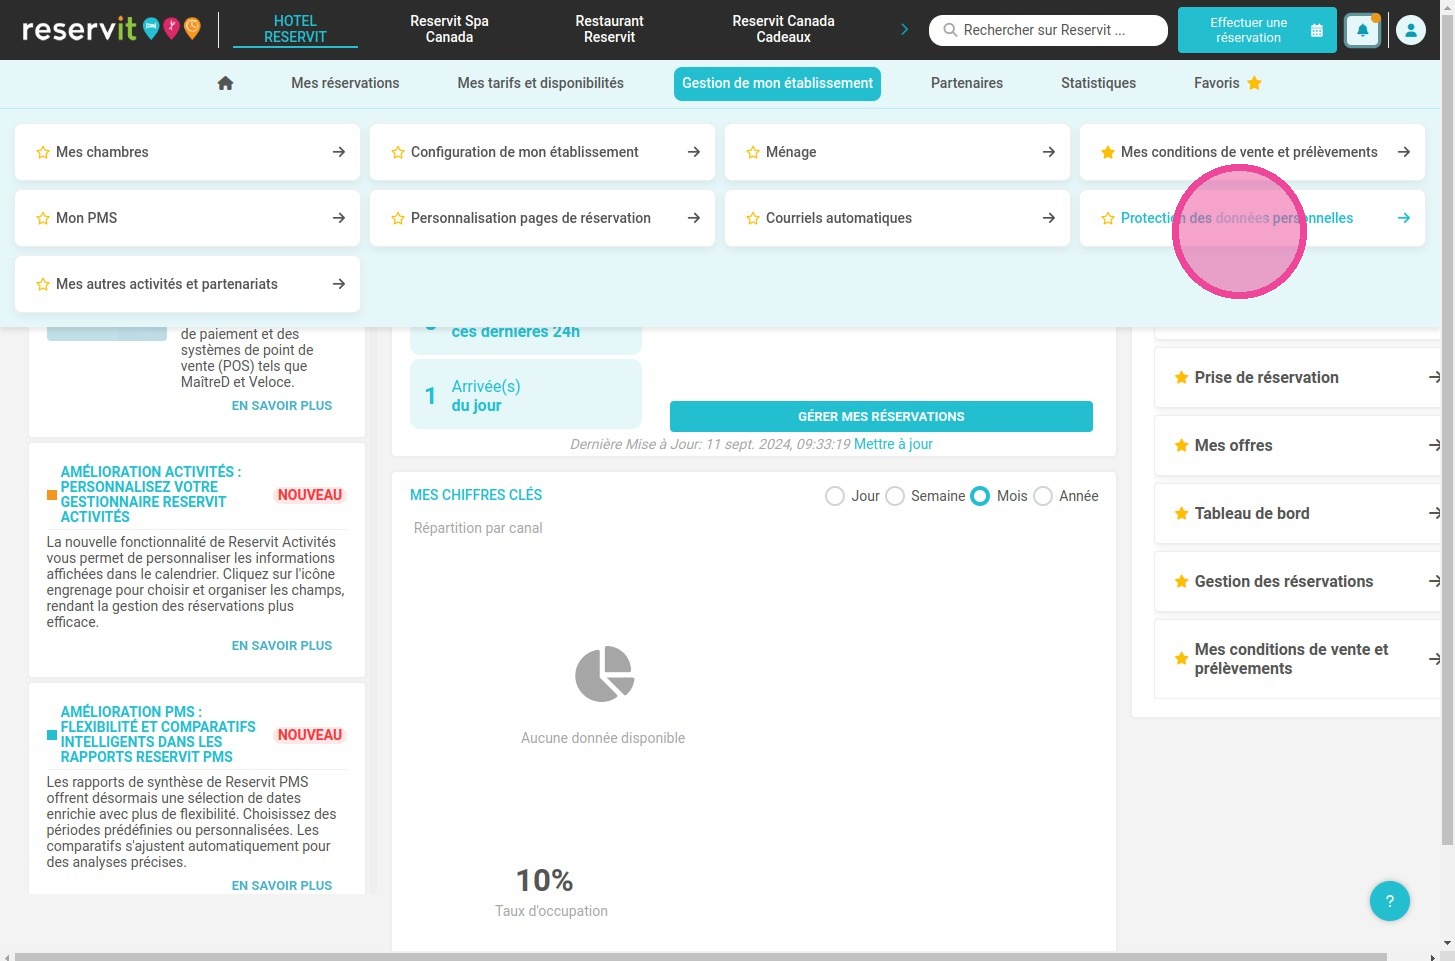Expand the Mes réservations menu
1455x961 pixels.
coord(345,83)
